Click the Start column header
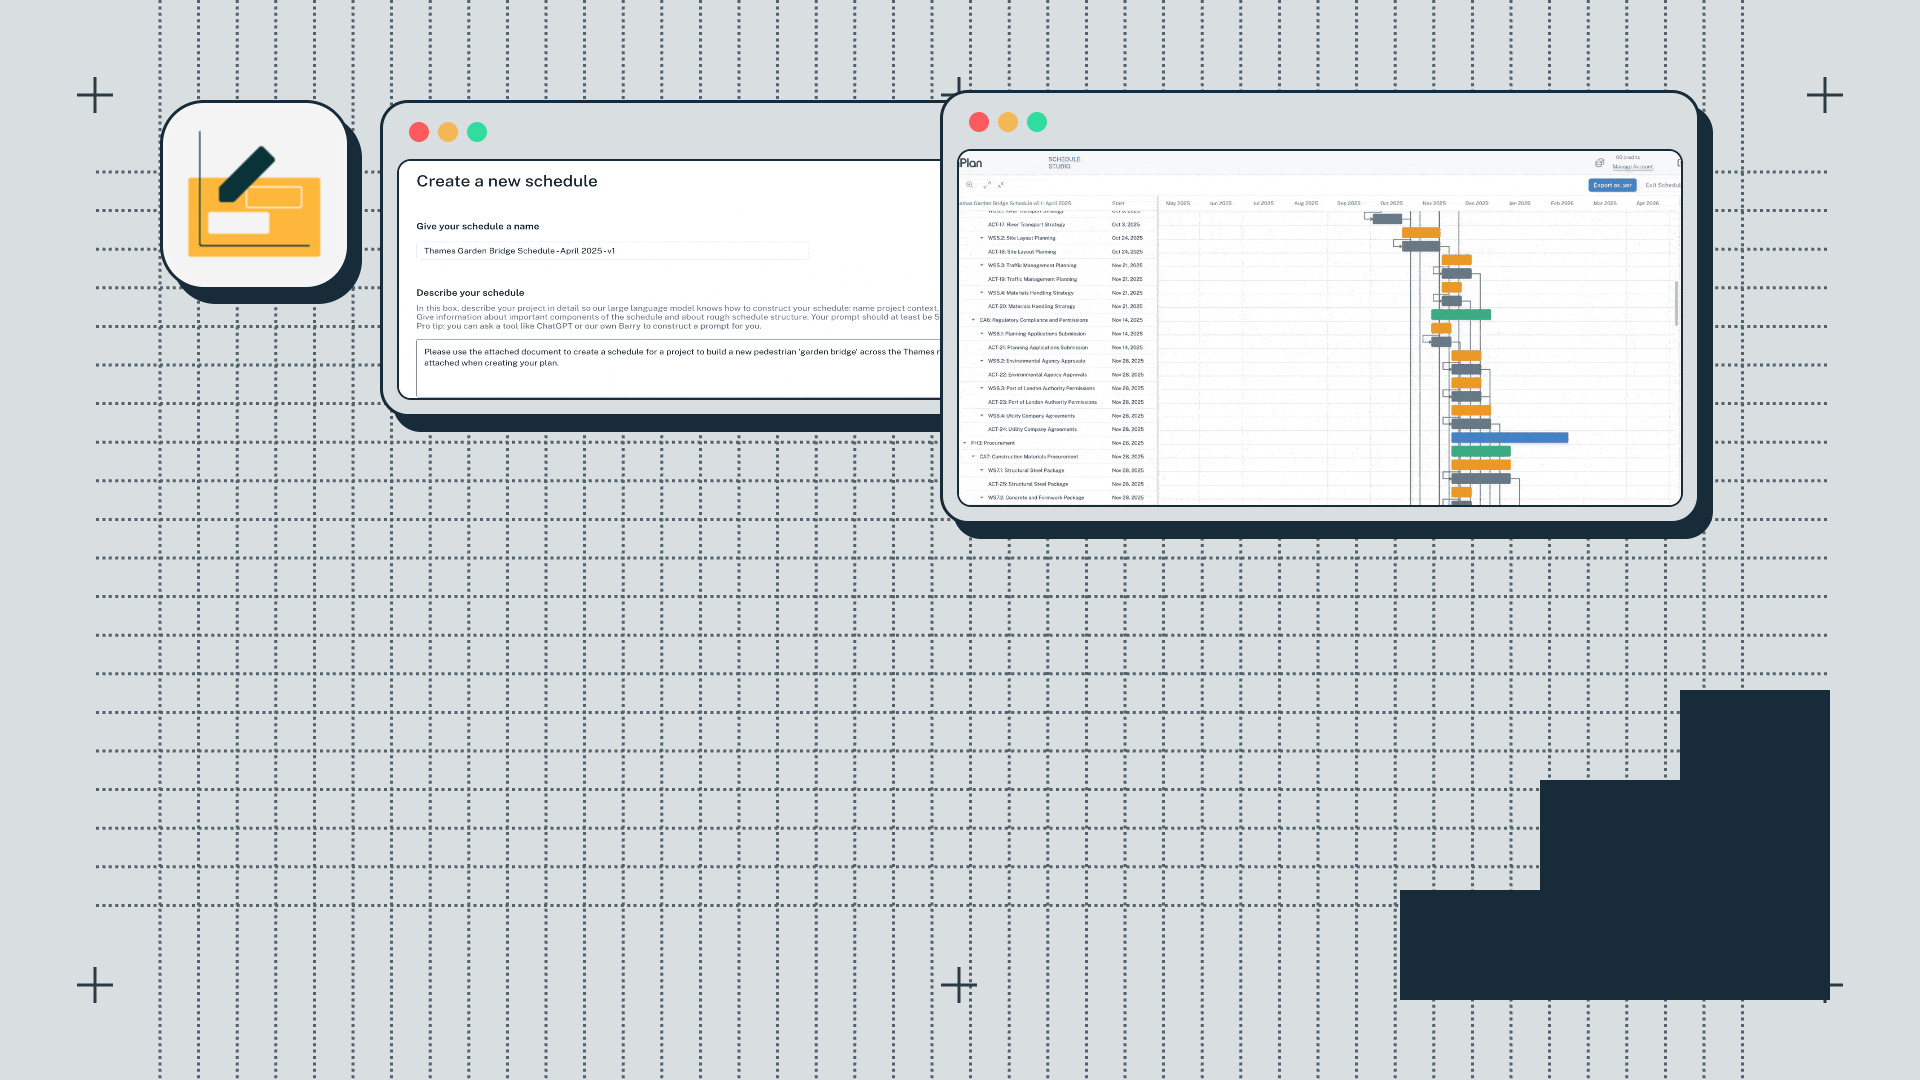The height and width of the screenshot is (1080, 1920). pyautogui.click(x=1118, y=203)
